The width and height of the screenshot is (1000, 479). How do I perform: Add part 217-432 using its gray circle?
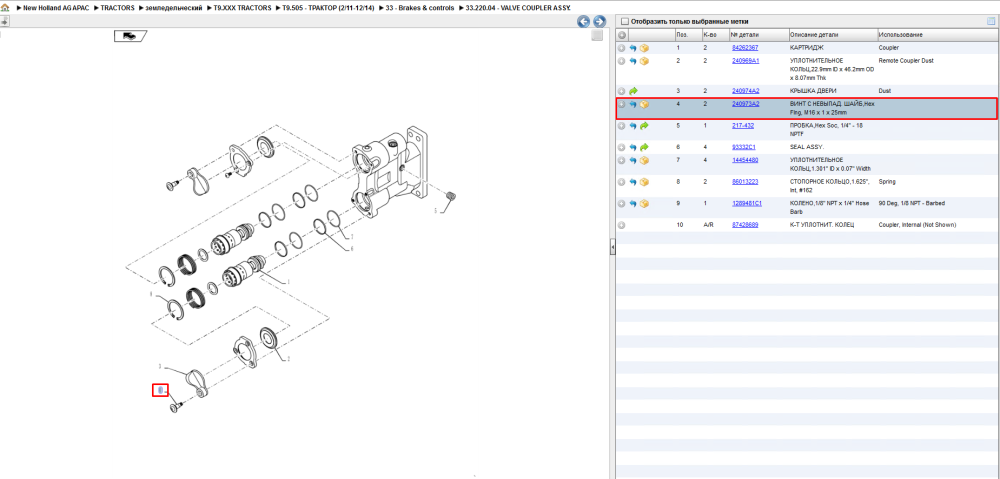[622, 126]
